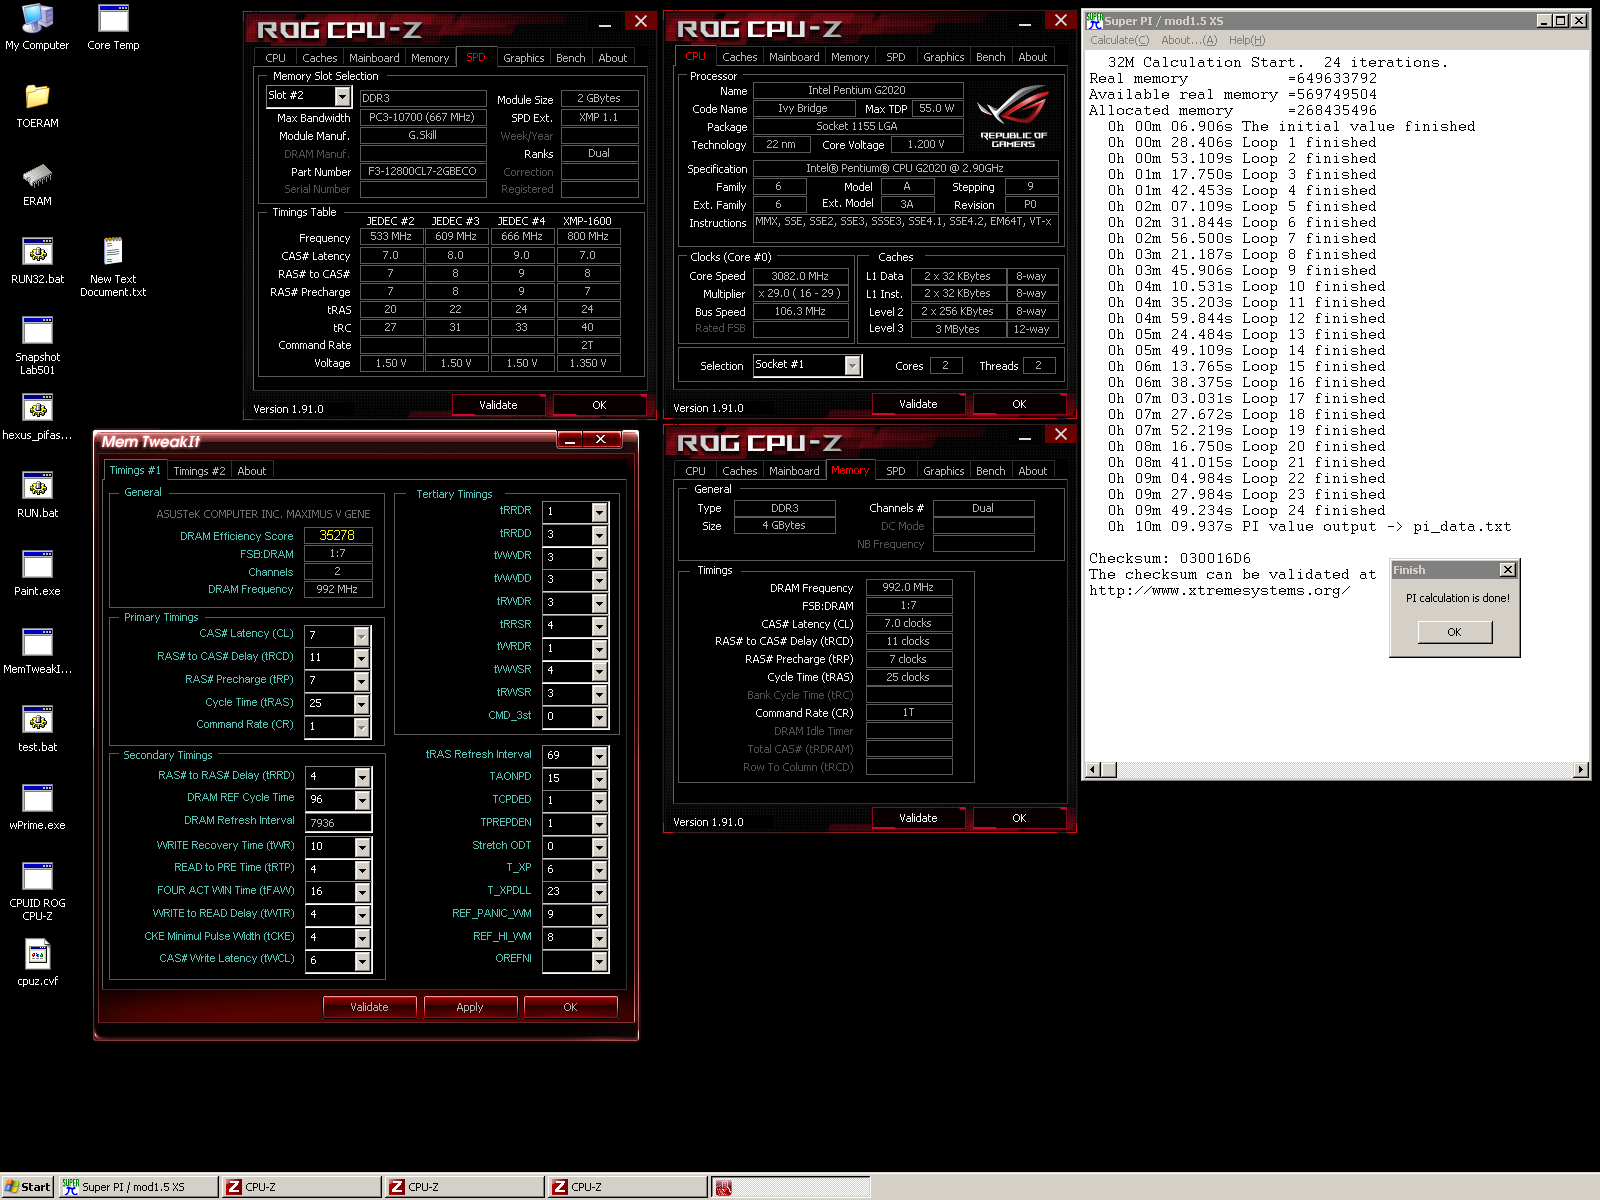Open MemTweakIt desktop icon

point(37,652)
